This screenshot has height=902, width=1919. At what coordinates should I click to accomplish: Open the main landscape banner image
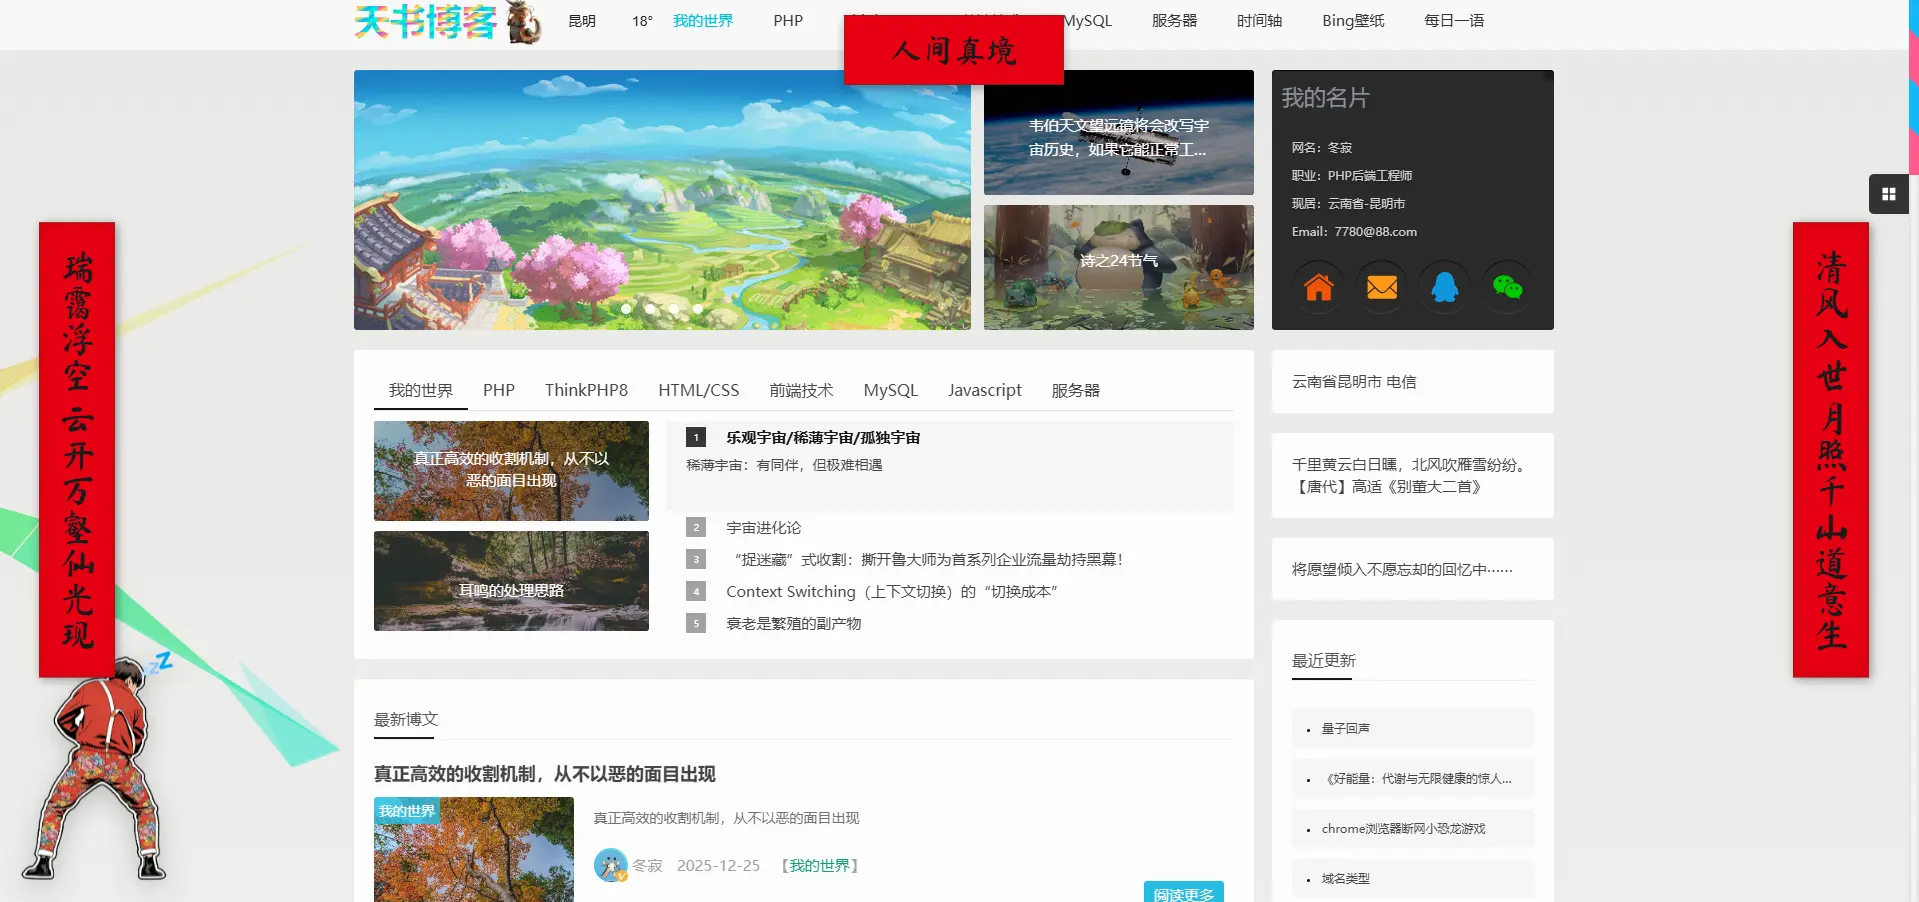[x=662, y=200]
